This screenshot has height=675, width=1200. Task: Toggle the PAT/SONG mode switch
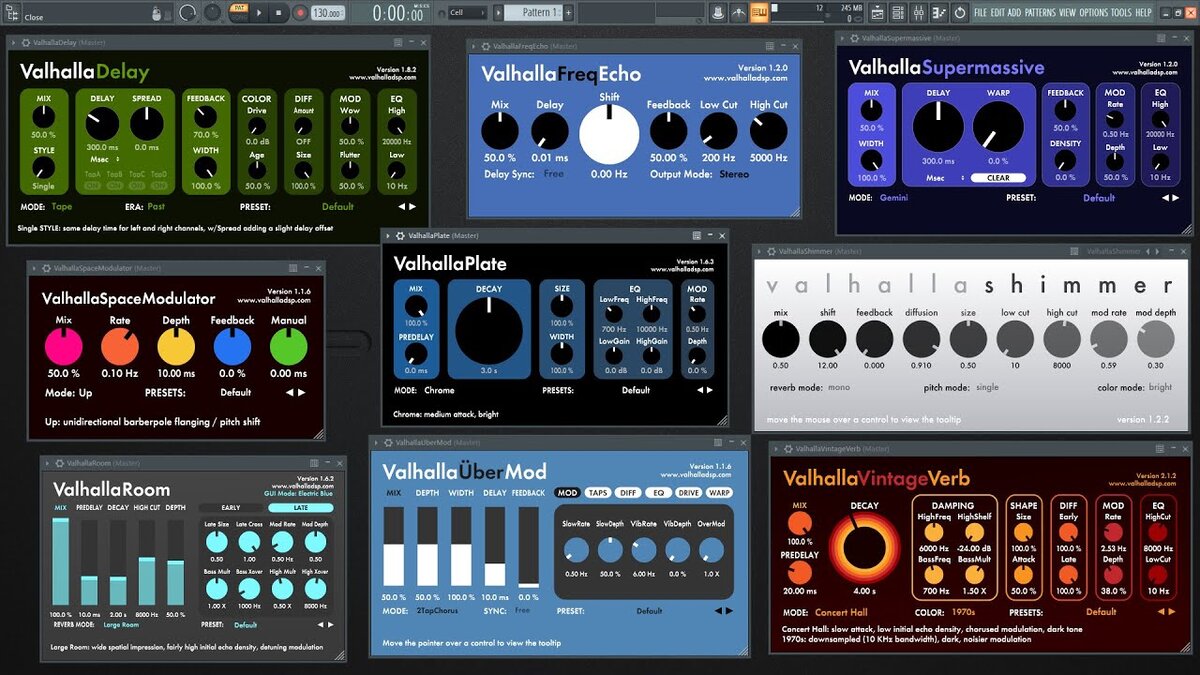click(239, 12)
